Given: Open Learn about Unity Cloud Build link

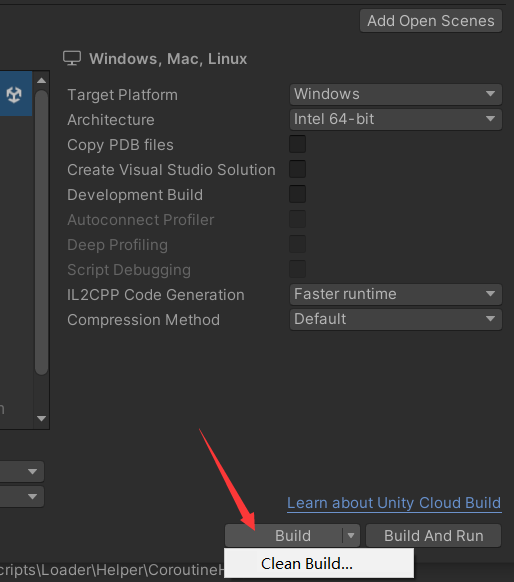Looking at the screenshot, I should click(x=394, y=503).
